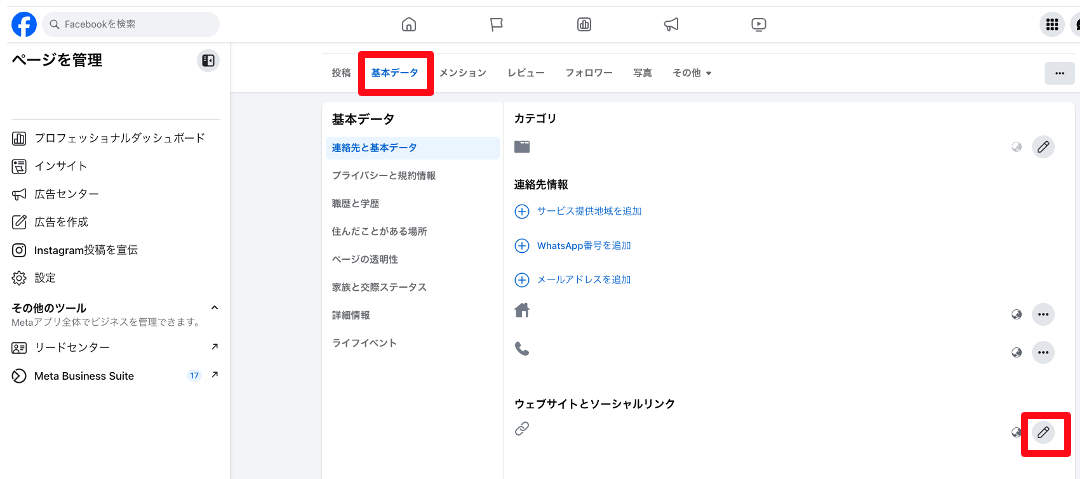
Task: Expand the その他 dropdown tab
Action: point(692,72)
